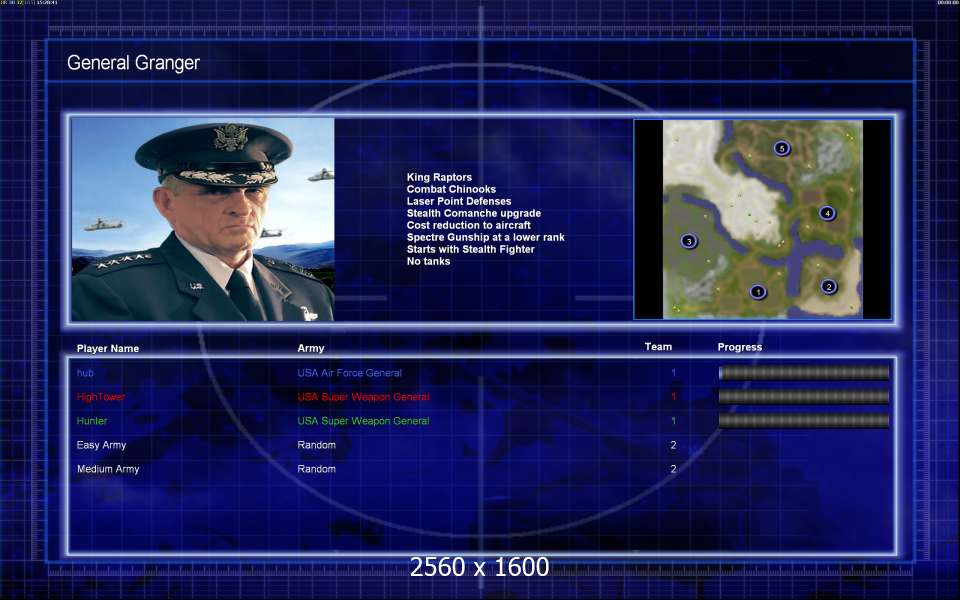Click USA Air Force General army text

click(x=350, y=373)
